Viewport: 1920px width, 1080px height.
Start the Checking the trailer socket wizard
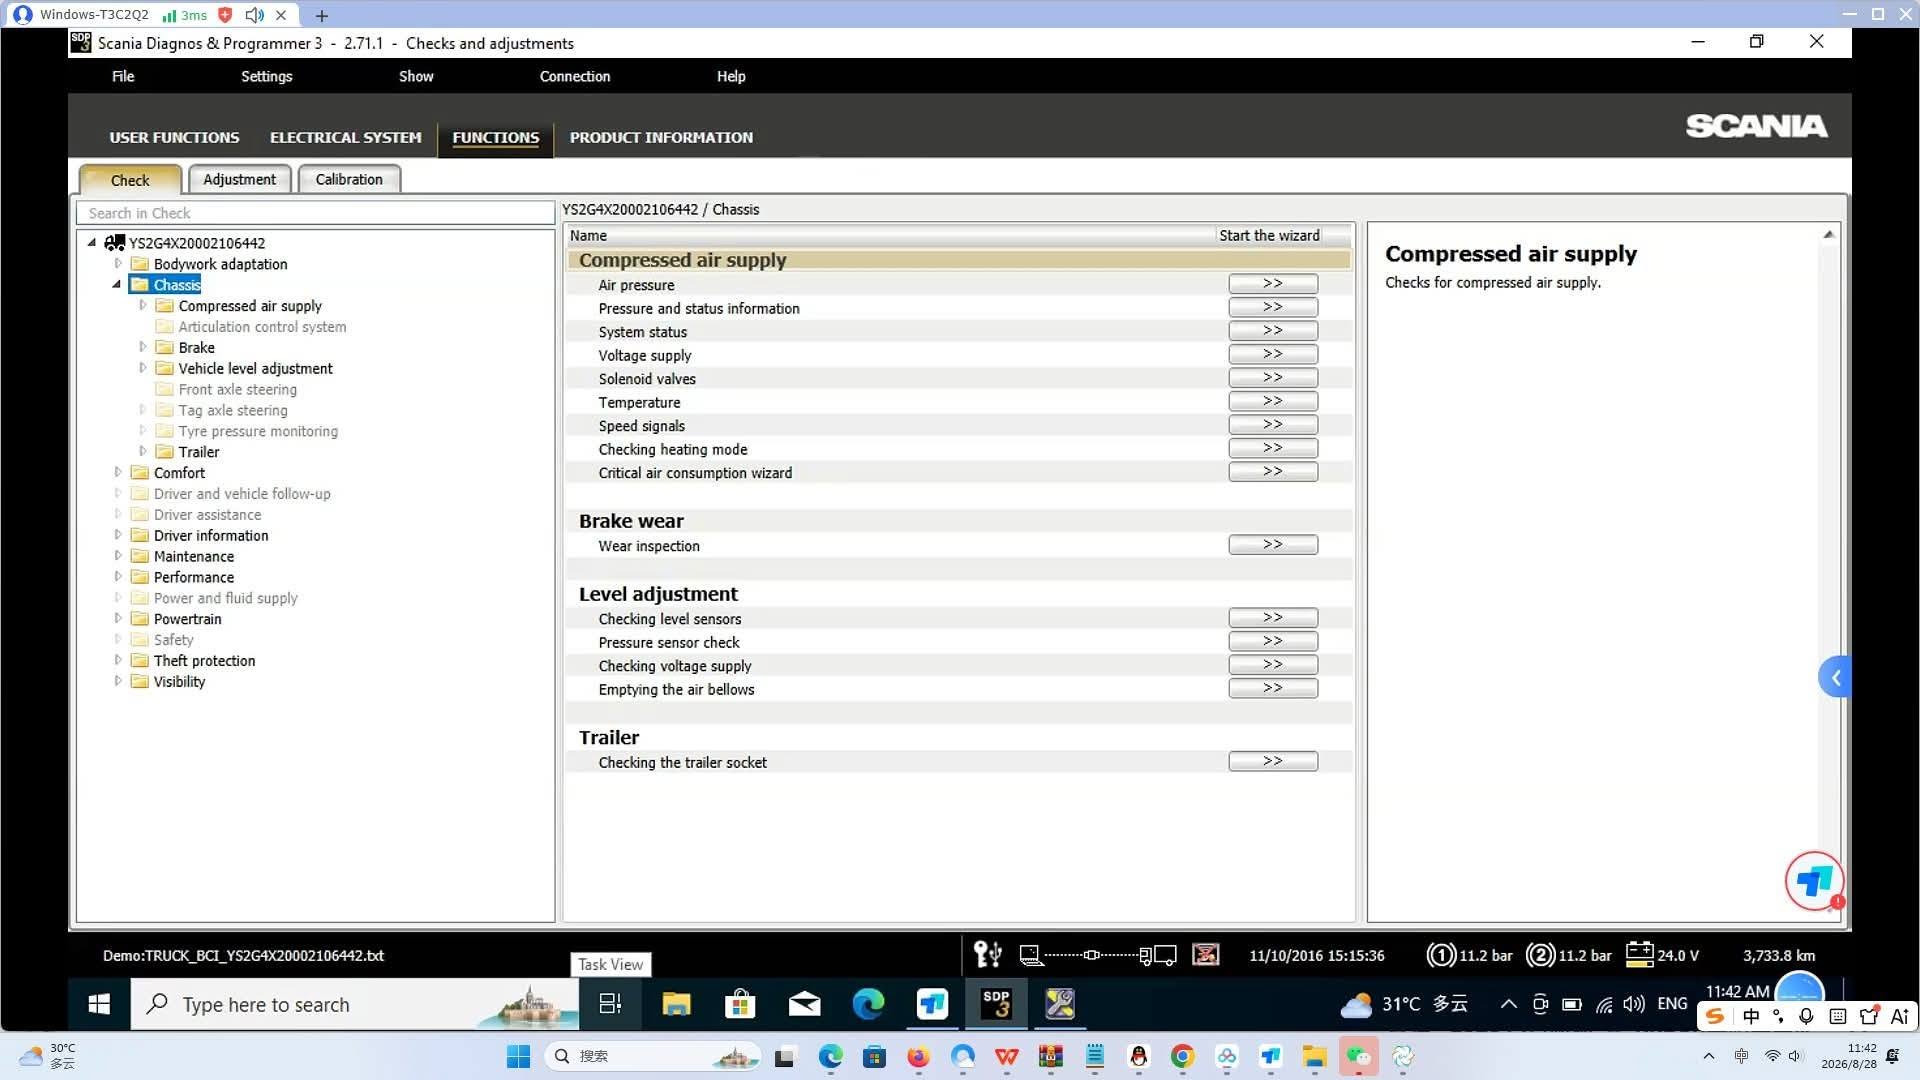1273,761
